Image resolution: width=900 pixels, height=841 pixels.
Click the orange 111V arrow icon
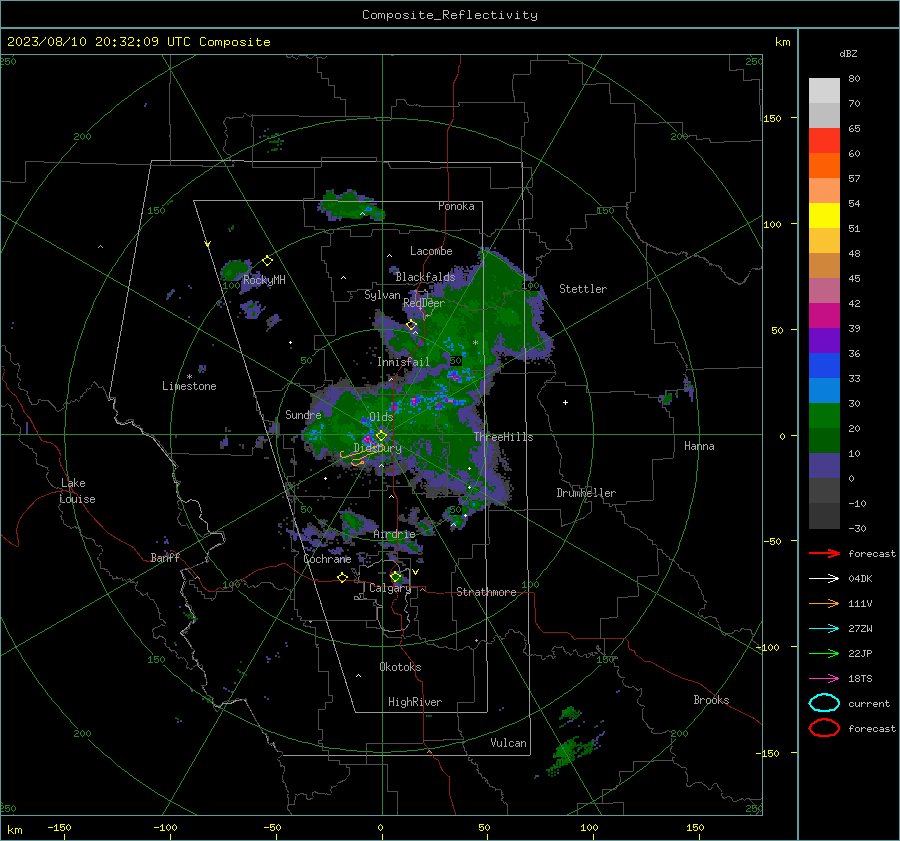(824, 603)
